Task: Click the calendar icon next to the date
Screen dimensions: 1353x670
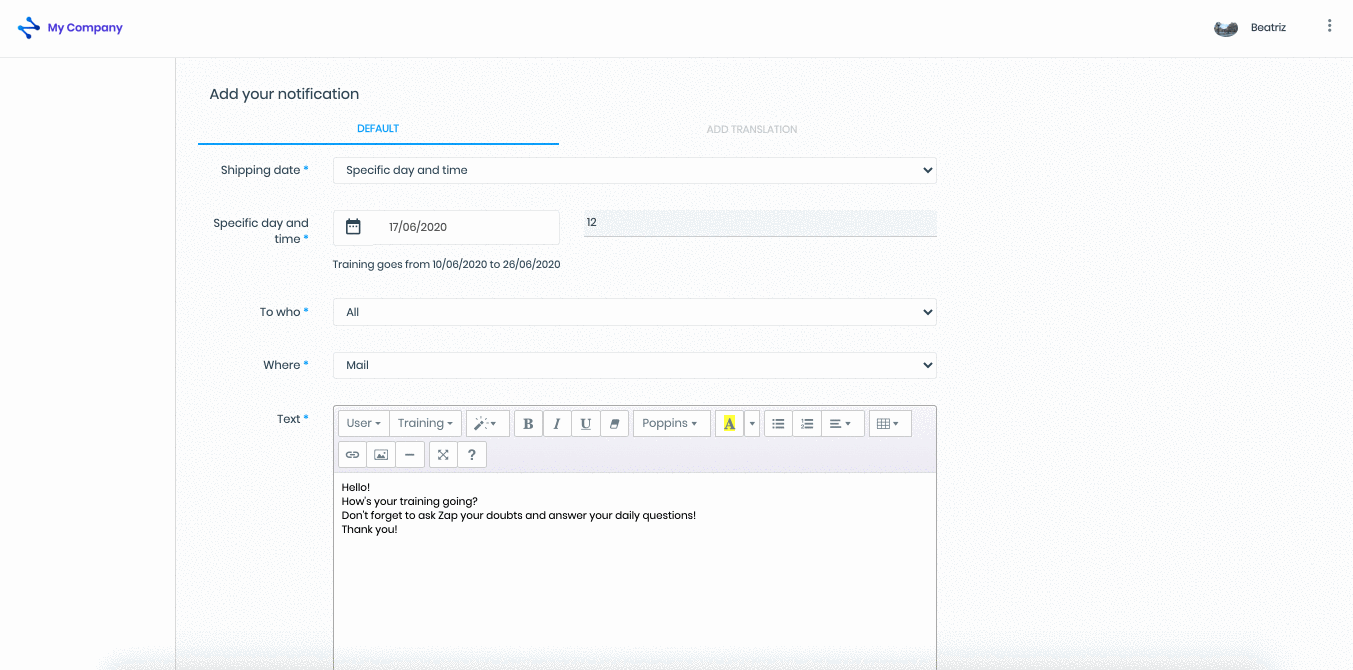Action: coord(353,227)
